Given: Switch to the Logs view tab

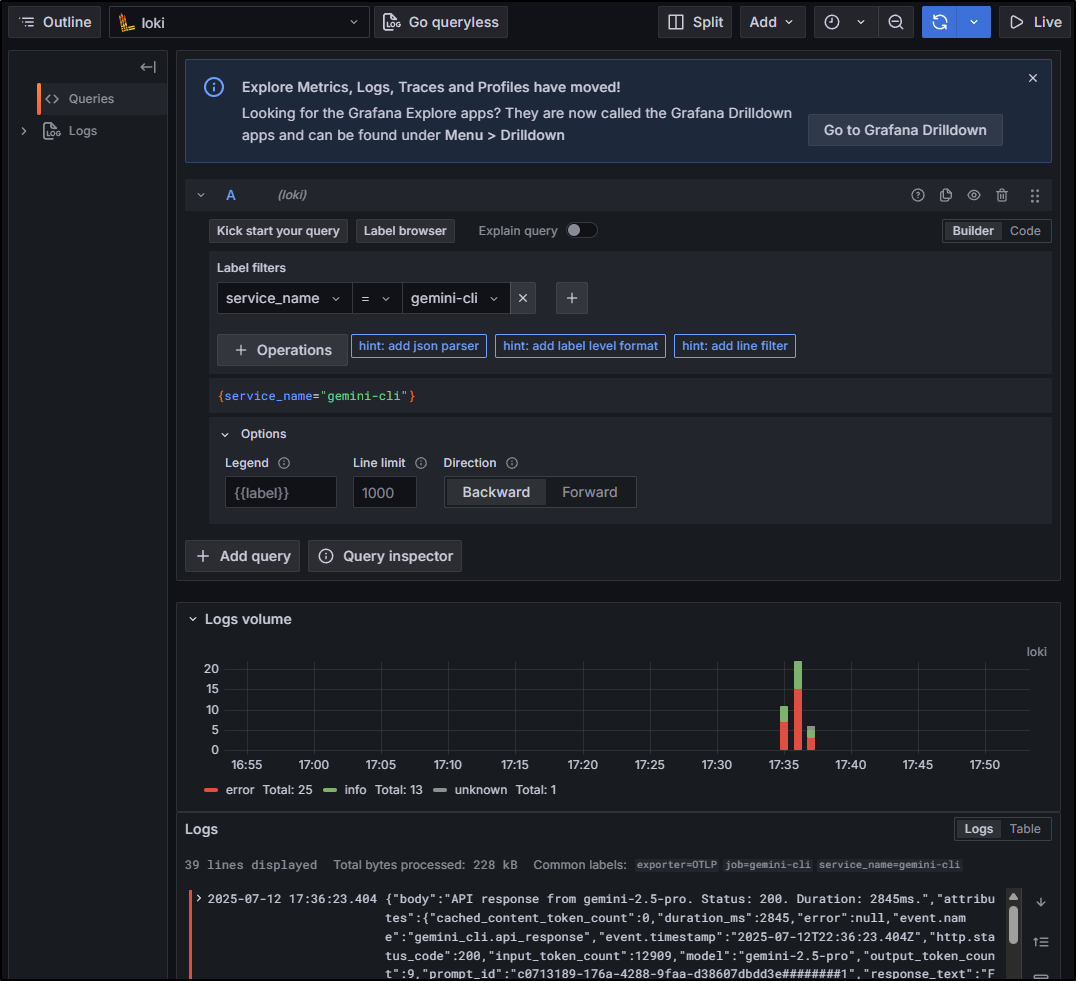Looking at the screenshot, I should 979,829.
